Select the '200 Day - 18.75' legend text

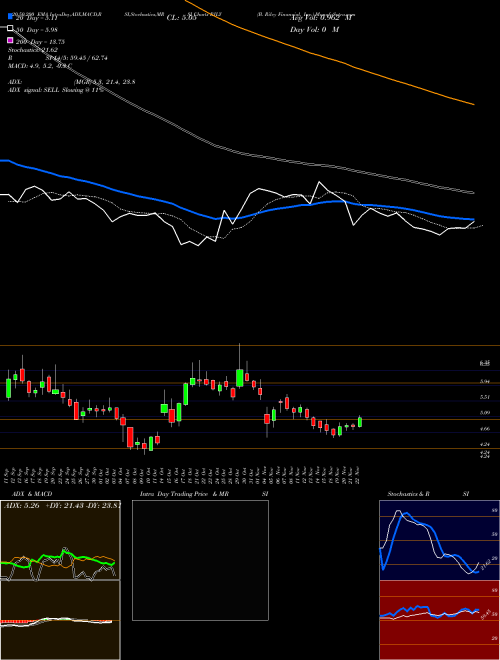click(x=40, y=42)
